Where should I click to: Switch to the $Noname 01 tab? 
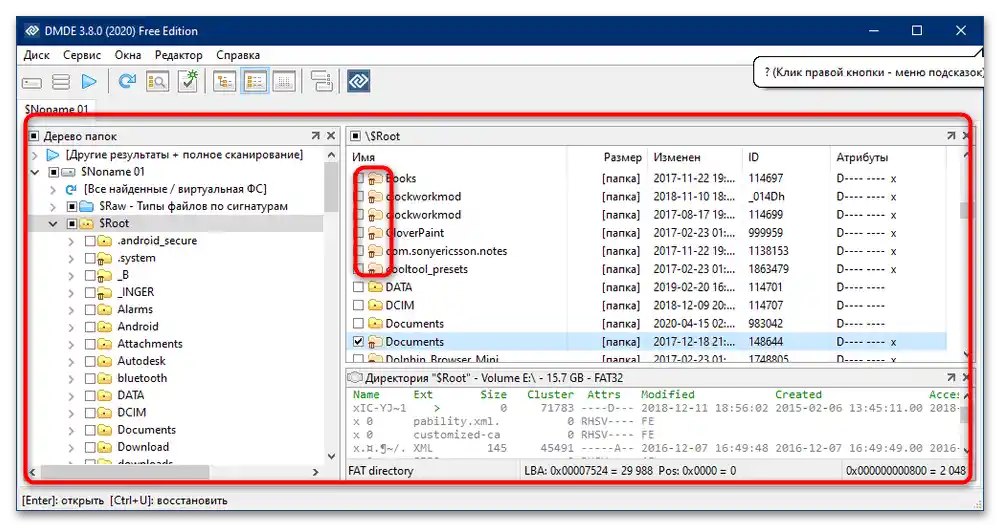tap(57, 109)
